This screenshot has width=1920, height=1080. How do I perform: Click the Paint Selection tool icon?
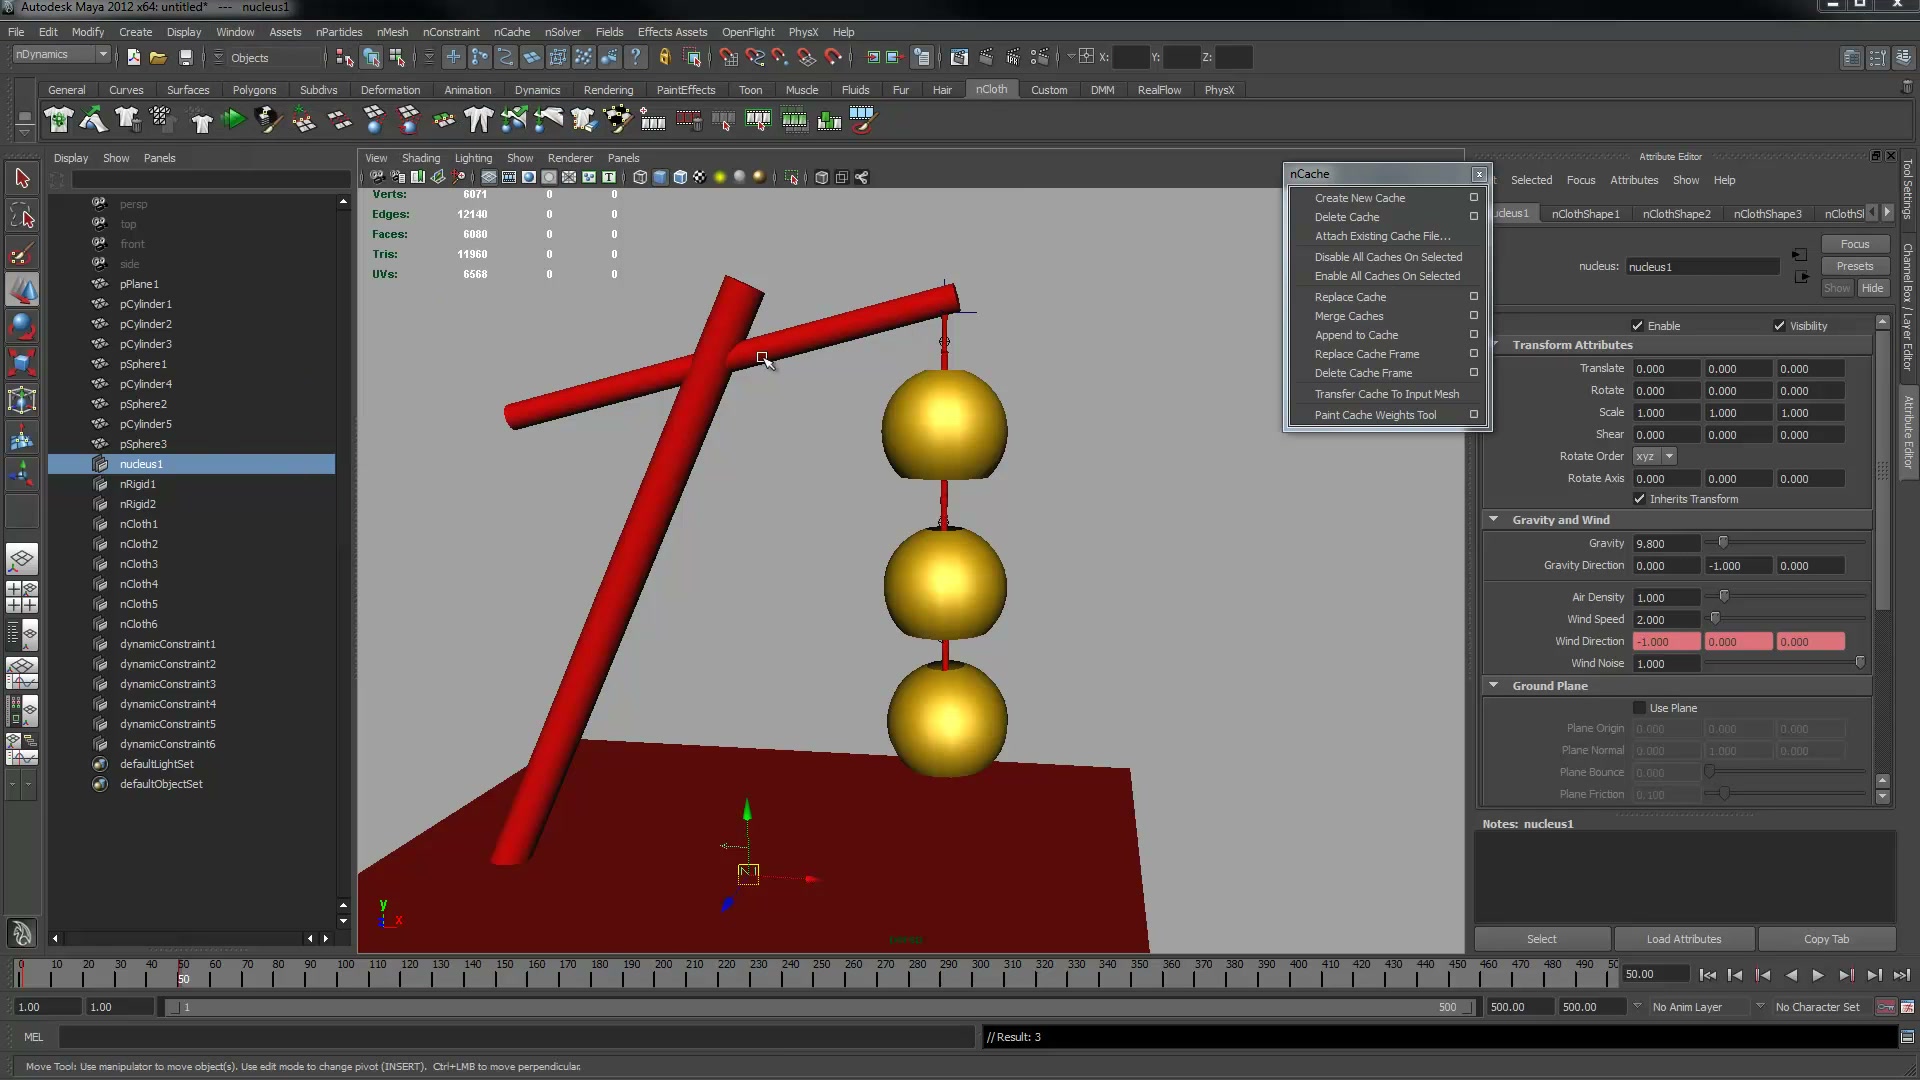22,254
